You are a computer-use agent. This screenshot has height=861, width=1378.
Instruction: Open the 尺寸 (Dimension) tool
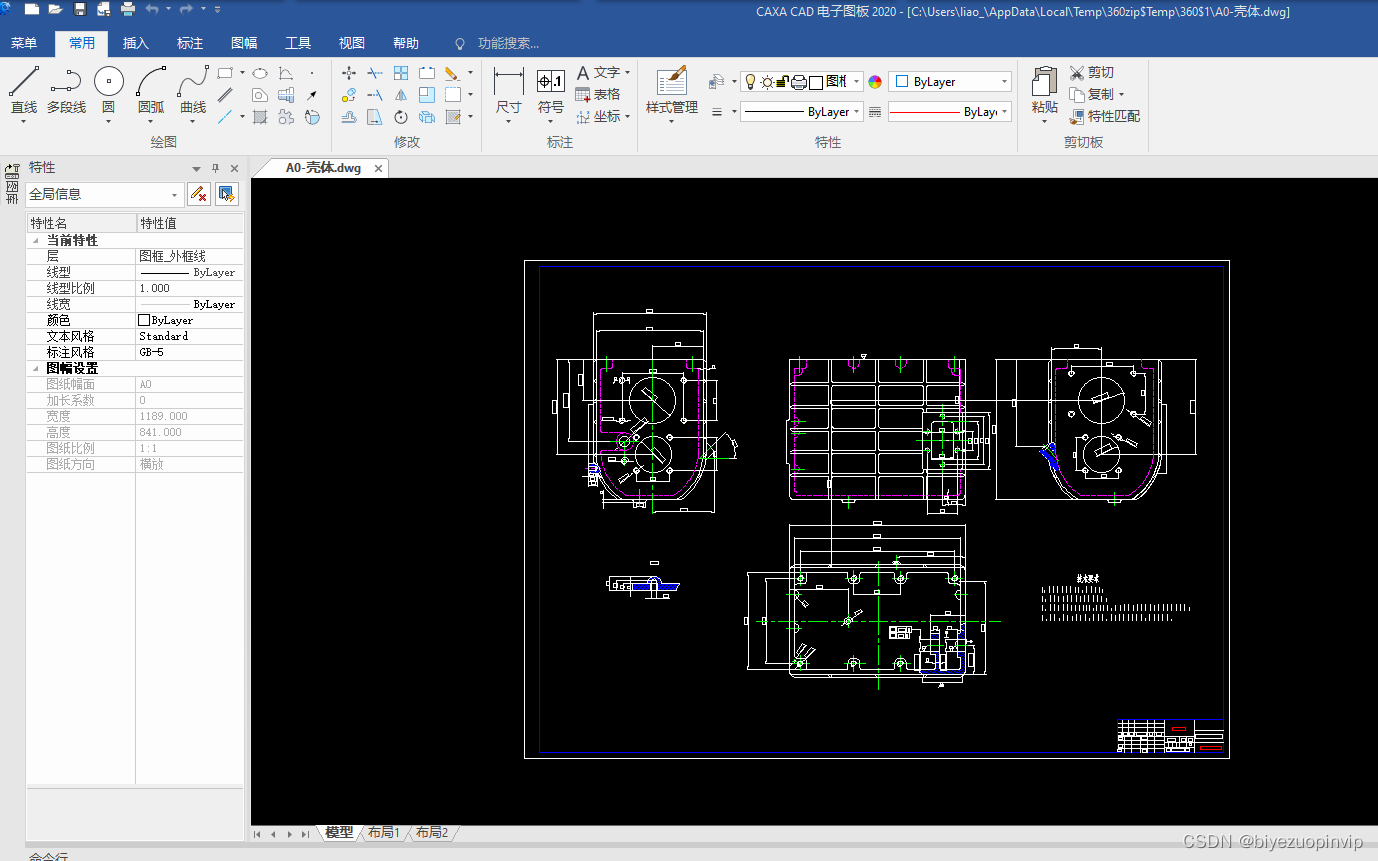[x=509, y=91]
